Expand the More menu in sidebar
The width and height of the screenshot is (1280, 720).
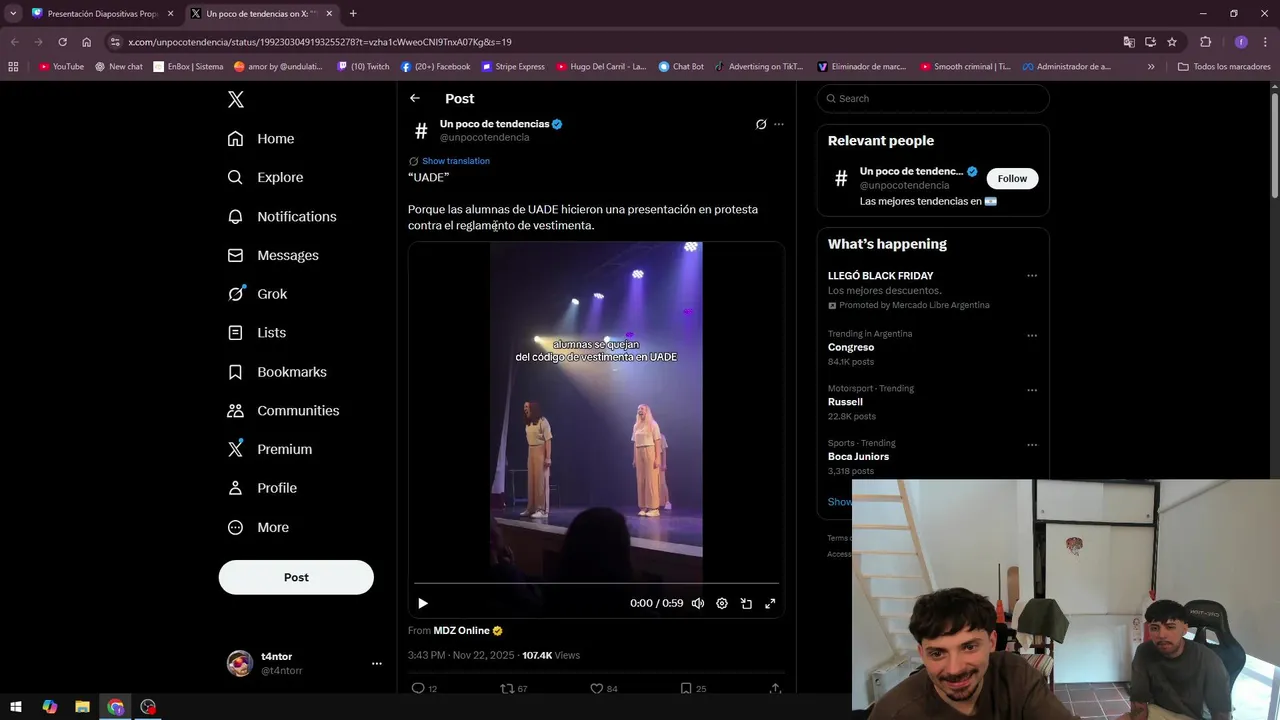258,527
